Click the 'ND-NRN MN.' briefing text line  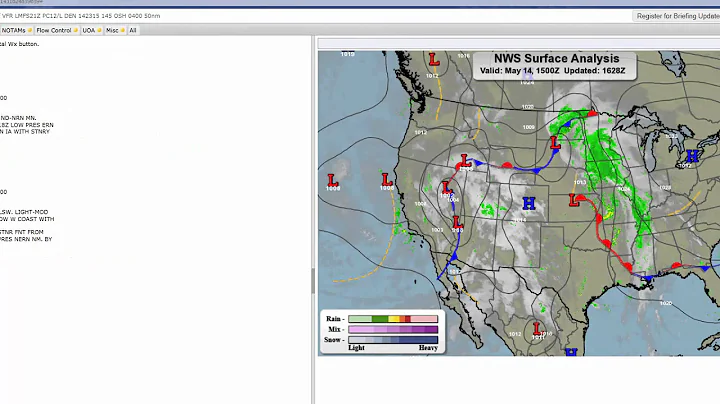pos(18,118)
